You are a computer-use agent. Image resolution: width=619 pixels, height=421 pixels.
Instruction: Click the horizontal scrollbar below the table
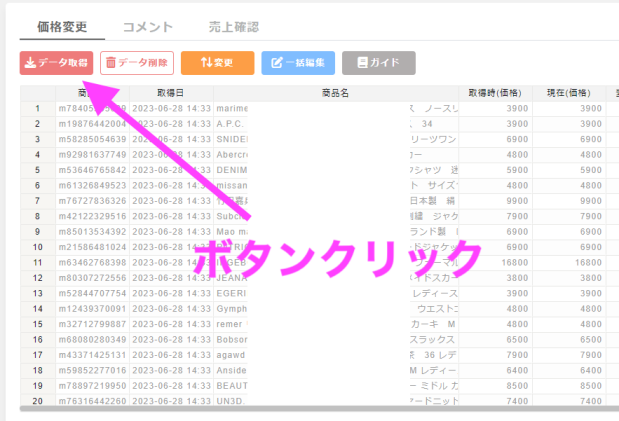(x=310, y=410)
